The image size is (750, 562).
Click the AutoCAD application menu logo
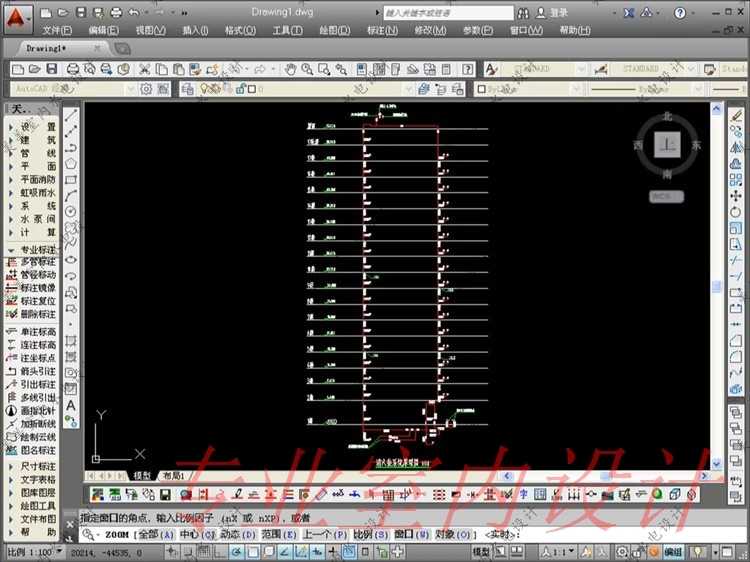click(18, 19)
